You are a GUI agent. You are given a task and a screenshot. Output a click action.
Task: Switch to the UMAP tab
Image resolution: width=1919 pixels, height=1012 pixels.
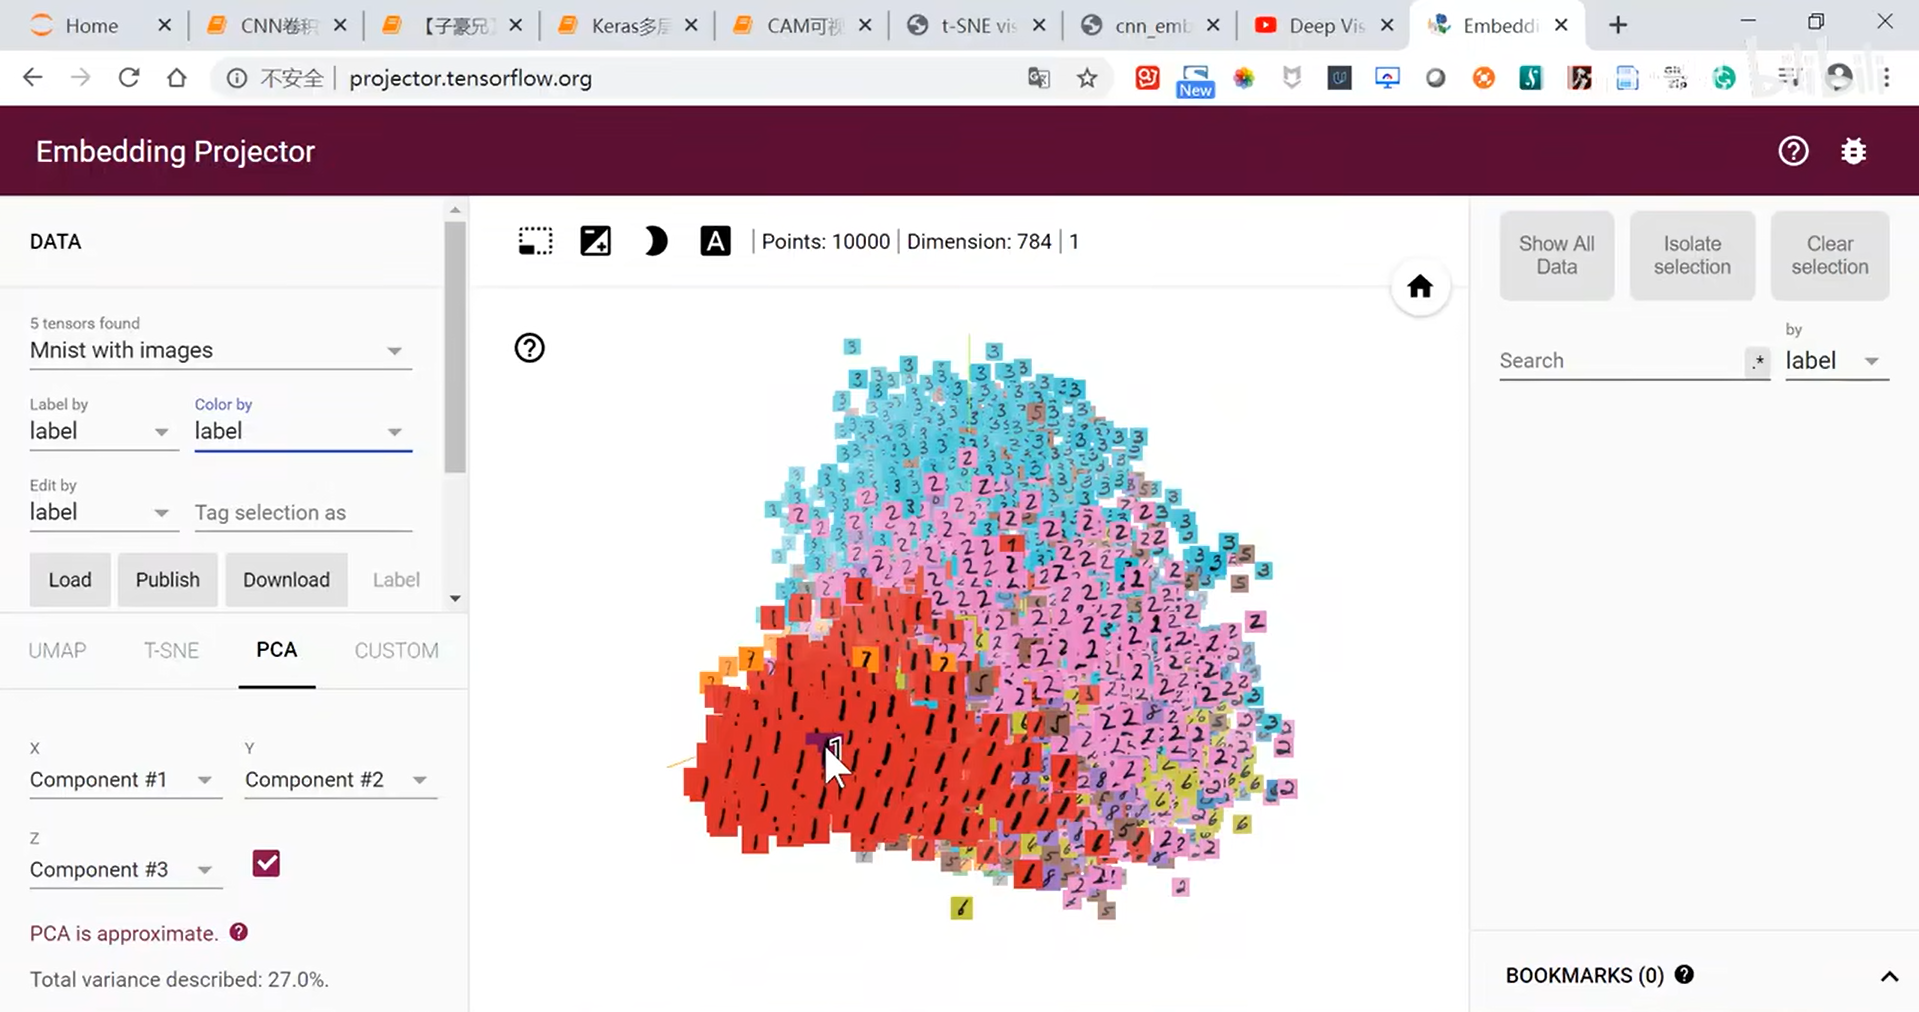tap(57, 650)
